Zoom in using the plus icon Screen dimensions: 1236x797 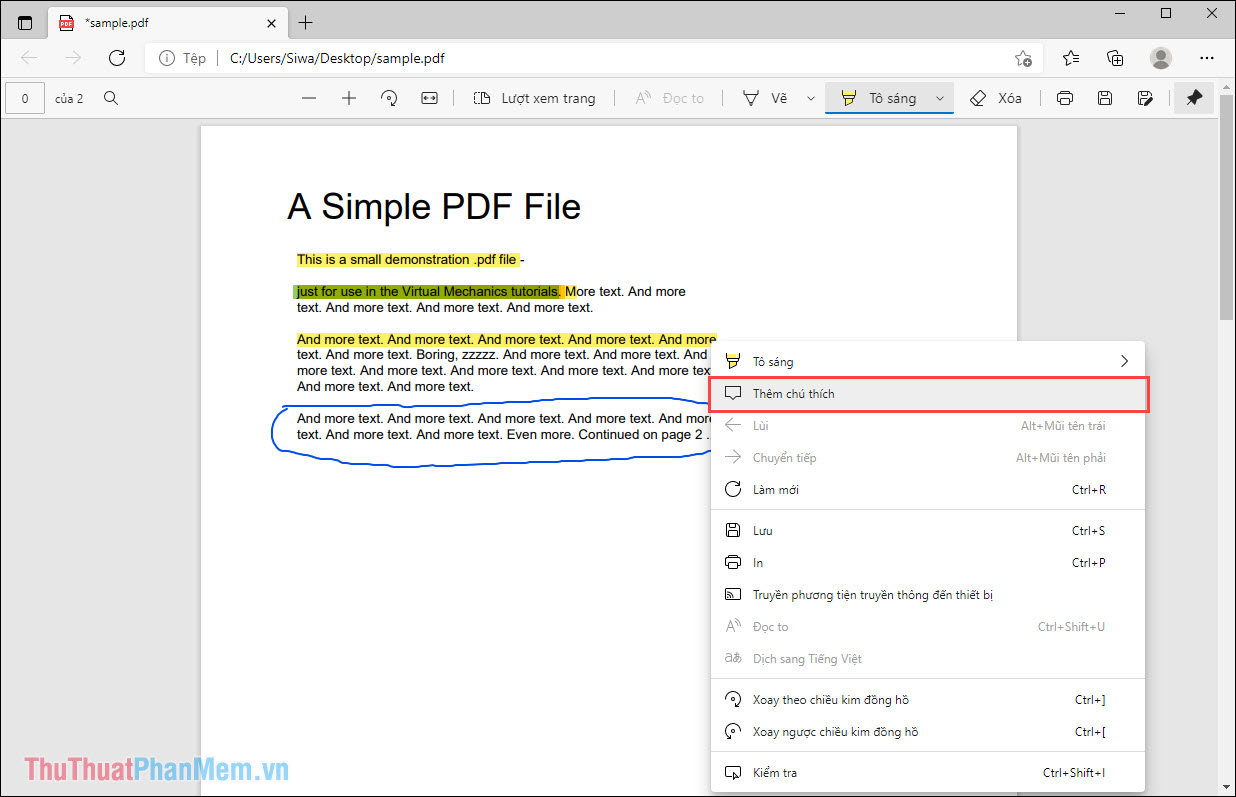[x=348, y=98]
